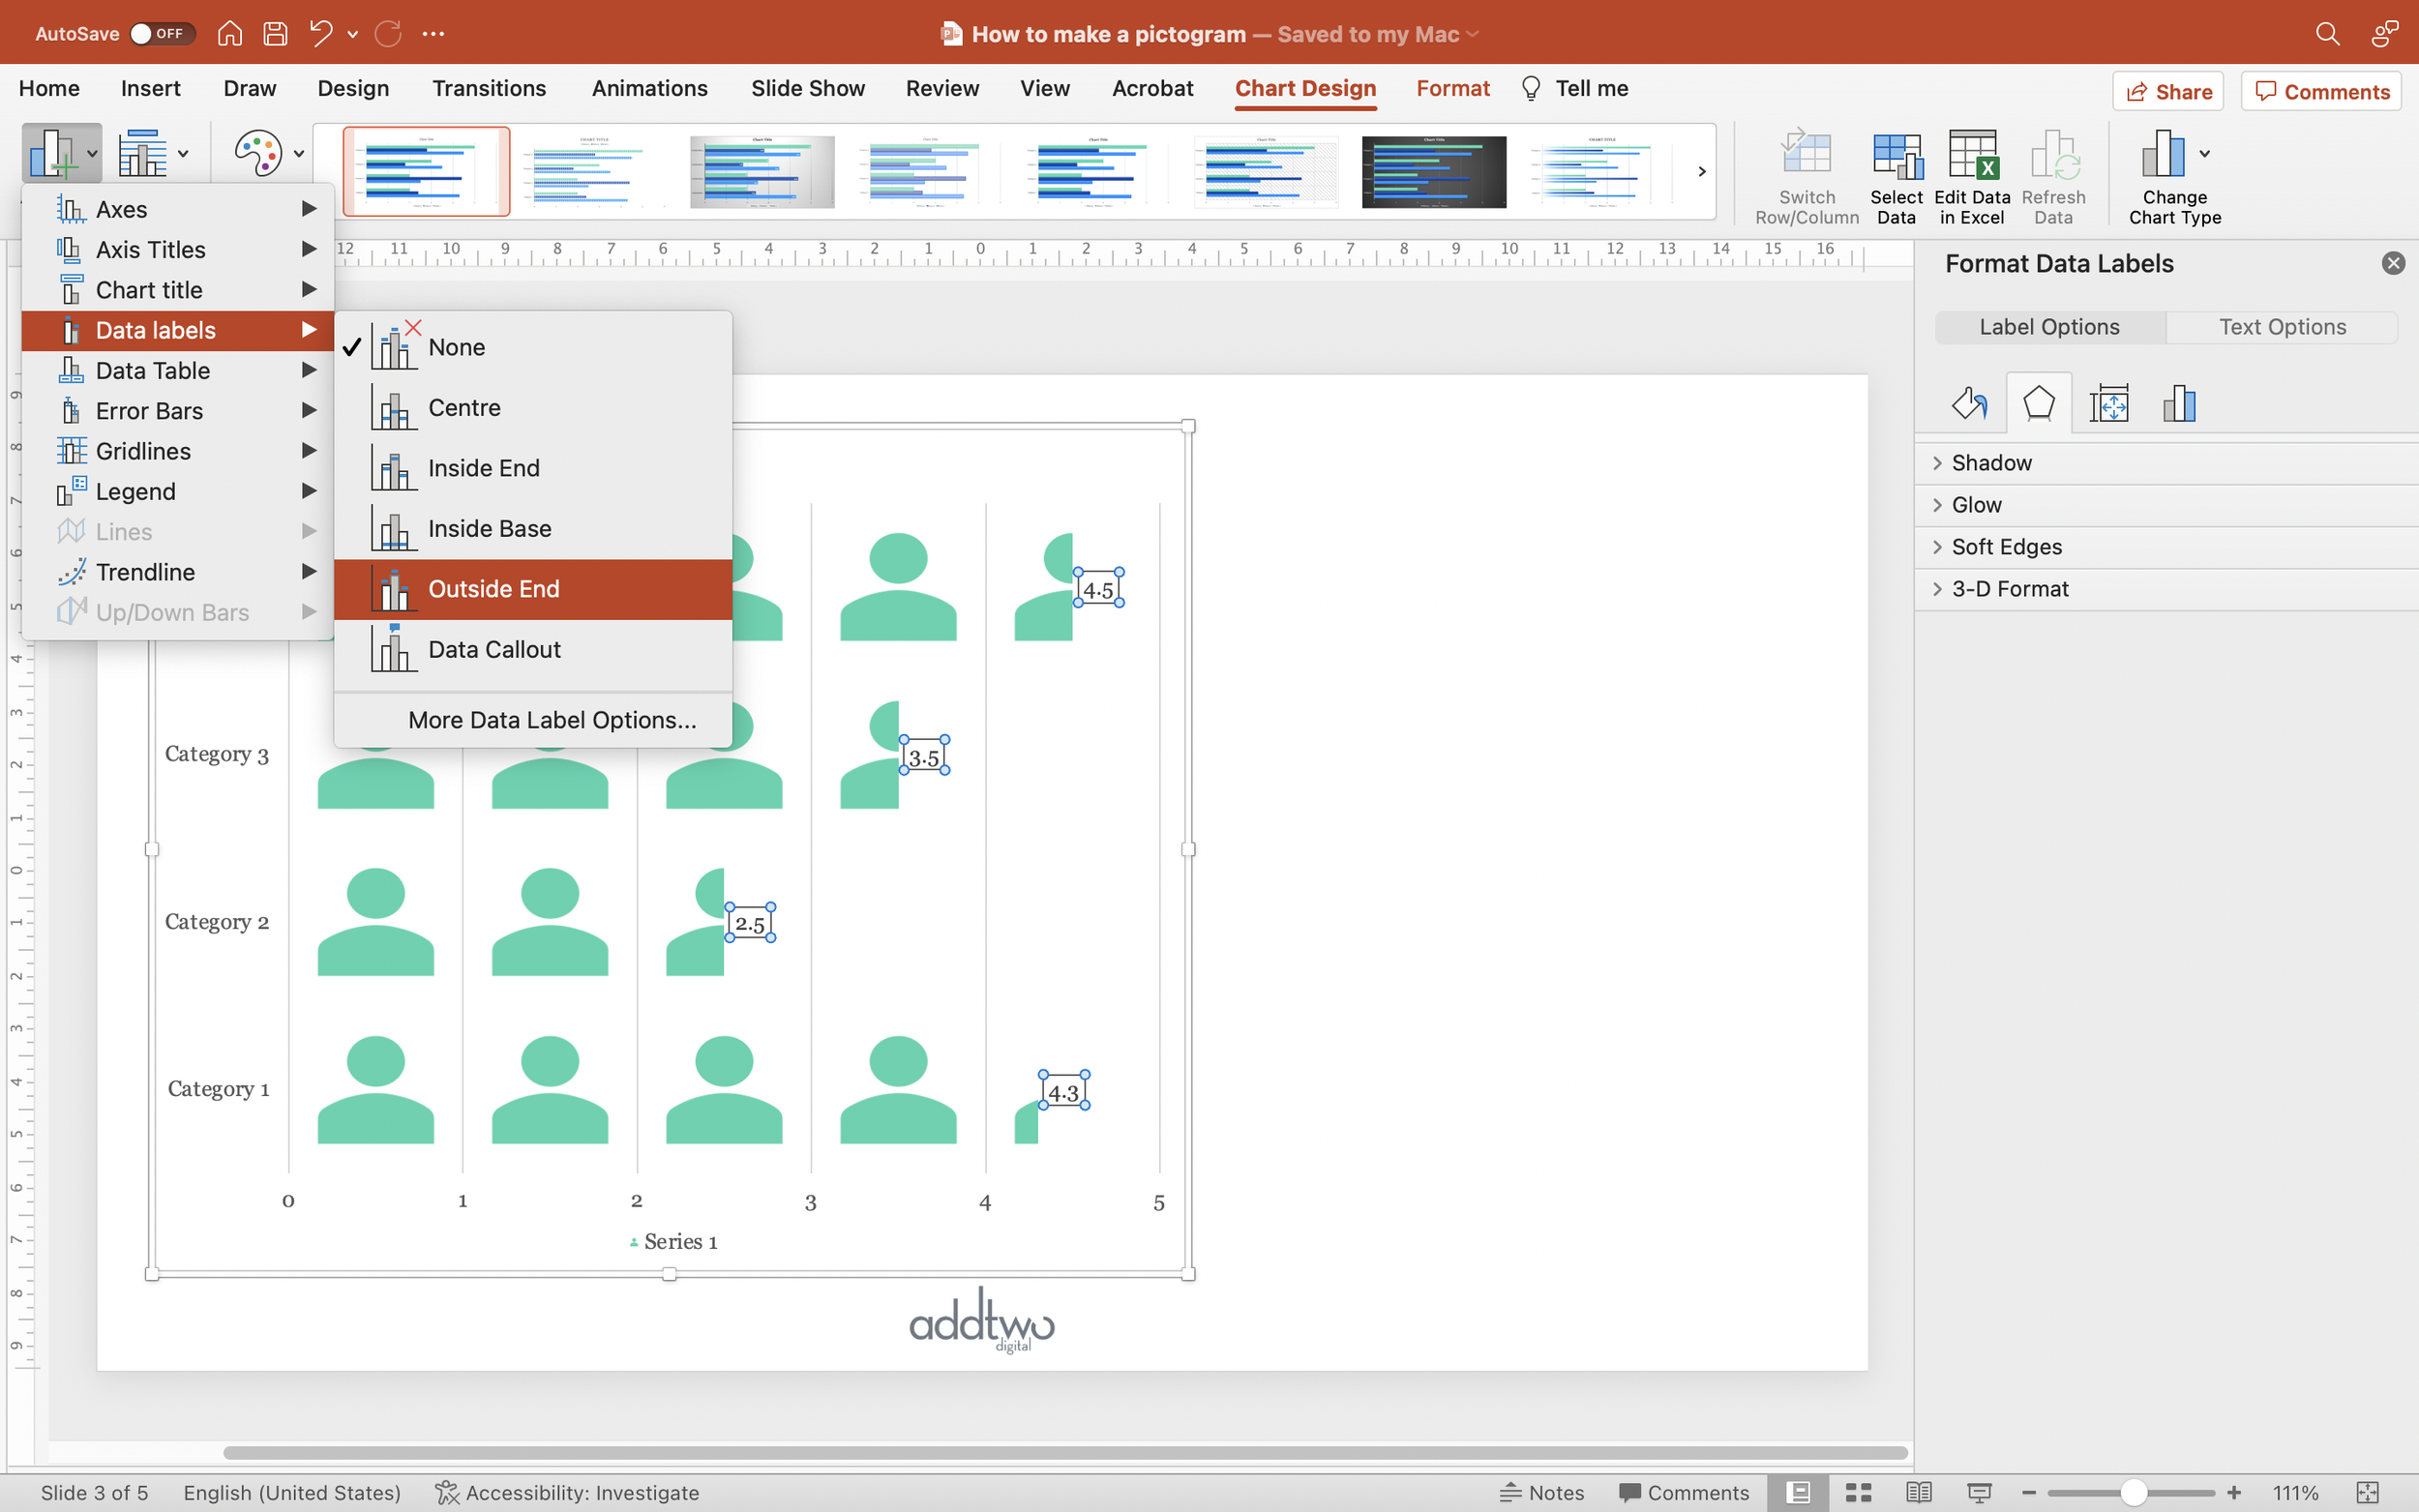Open More Data Label Options
Viewport: 2419px width, 1512px height.
point(552,720)
